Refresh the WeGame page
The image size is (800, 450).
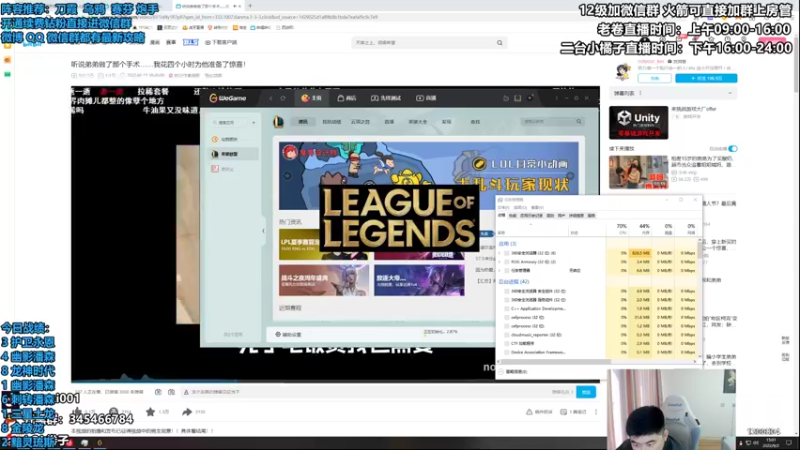(283, 98)
